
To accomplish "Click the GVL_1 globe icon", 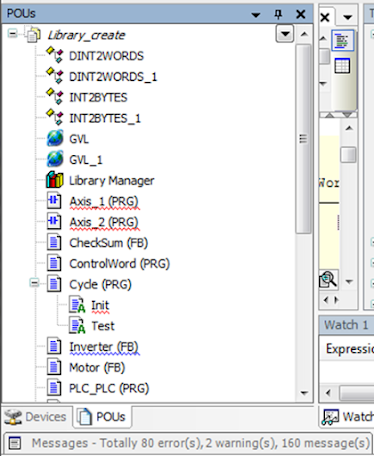I will click(x=55, y=159).
